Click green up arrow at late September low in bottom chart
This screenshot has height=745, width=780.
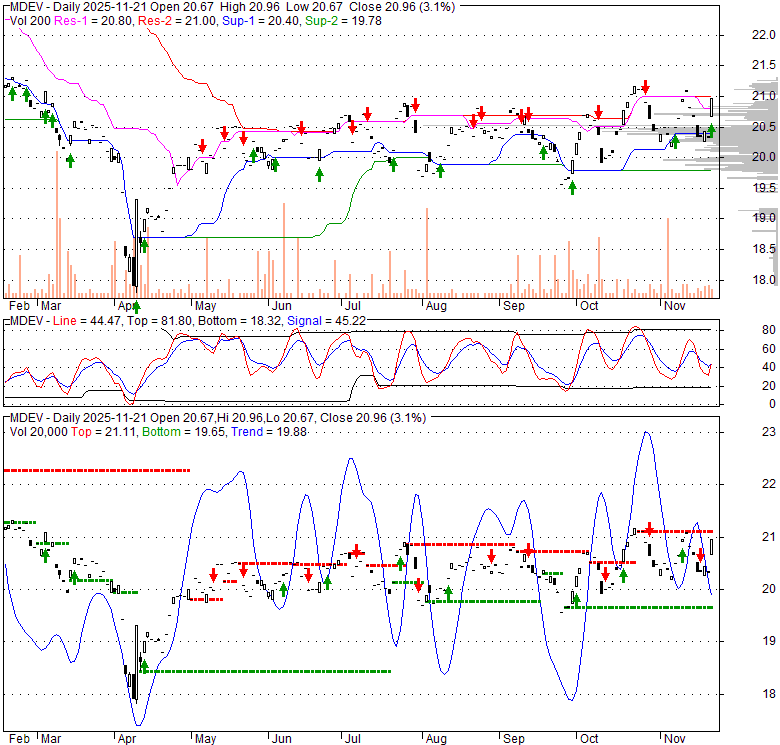575,599
